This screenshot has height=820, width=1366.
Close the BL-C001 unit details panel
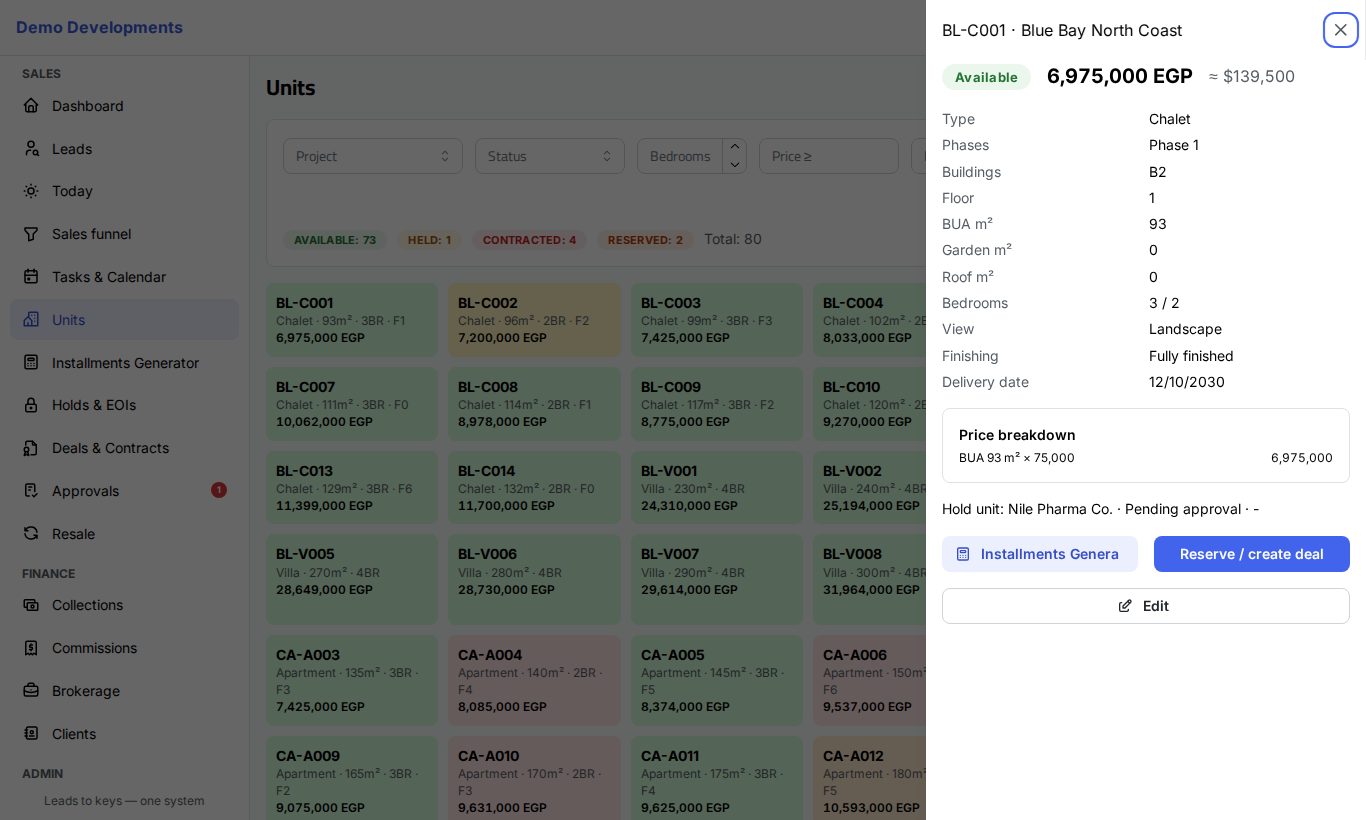click(1340, 30)
